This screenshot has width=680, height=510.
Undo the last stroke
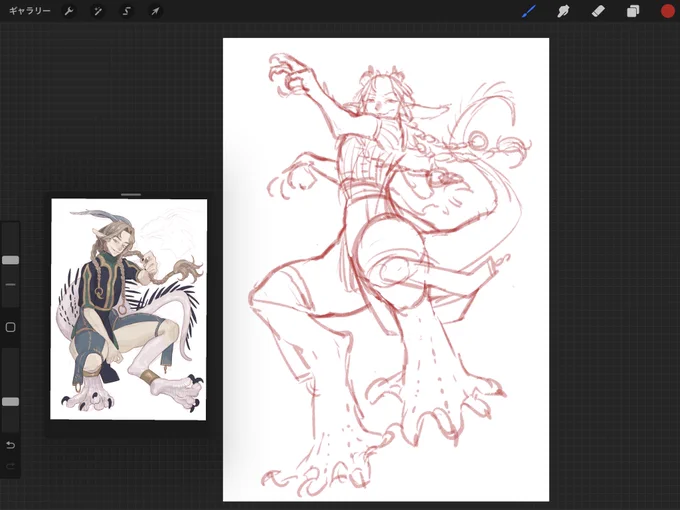pyautogui.click(x=10, y=445)
